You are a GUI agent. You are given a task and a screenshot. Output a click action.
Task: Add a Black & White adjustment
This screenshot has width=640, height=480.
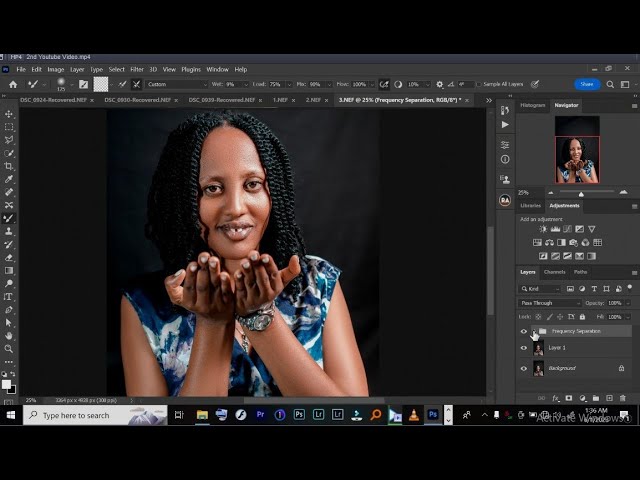(x=561, y=243)
